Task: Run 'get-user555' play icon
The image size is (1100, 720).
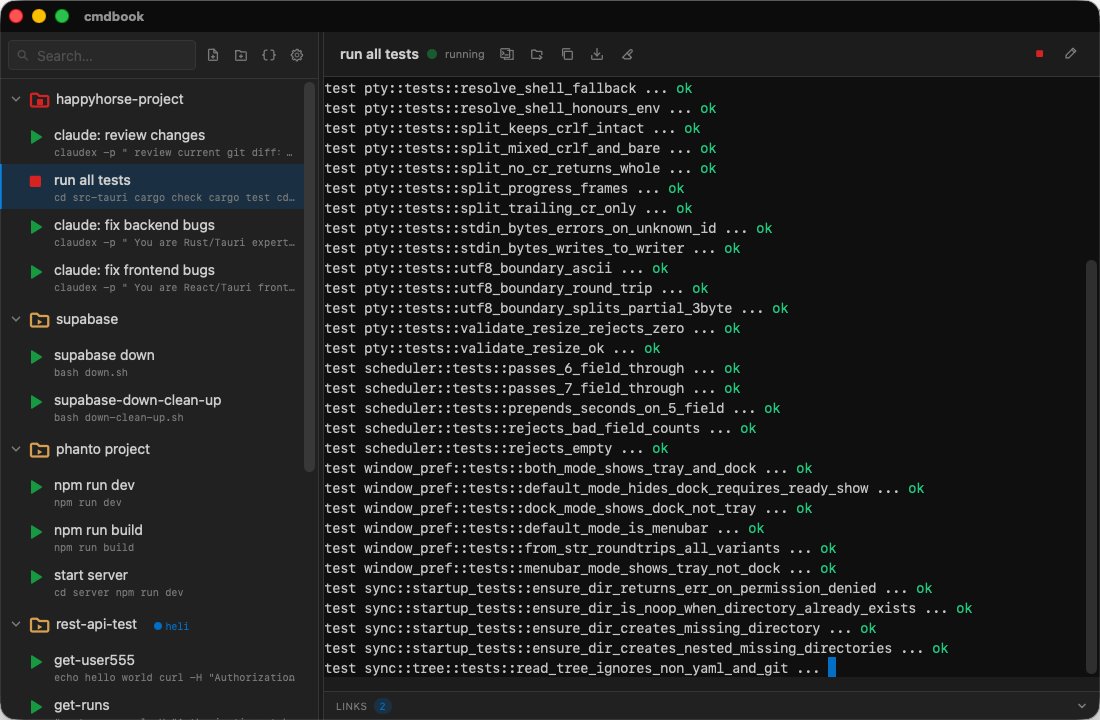Action: (36, 661)
